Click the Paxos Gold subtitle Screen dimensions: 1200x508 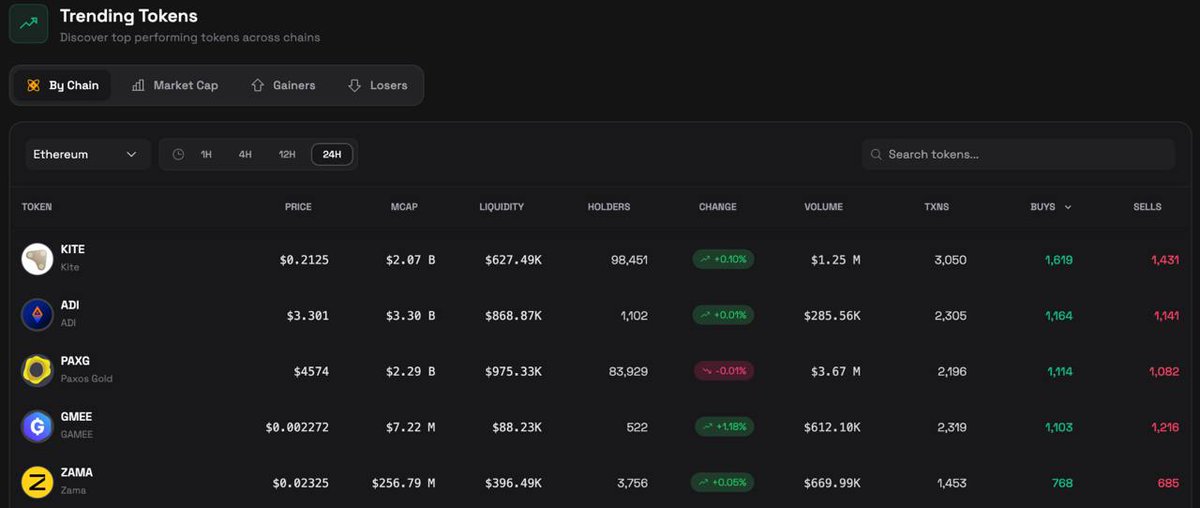tap(86, 379)
